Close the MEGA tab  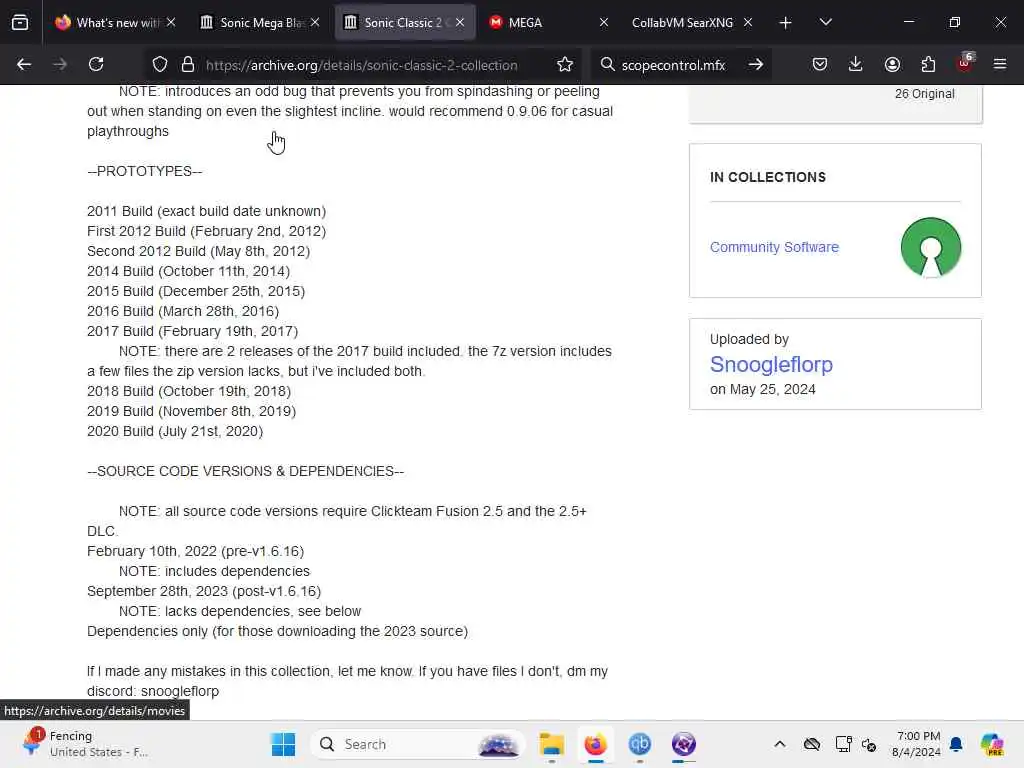click(x=604, y=22)
